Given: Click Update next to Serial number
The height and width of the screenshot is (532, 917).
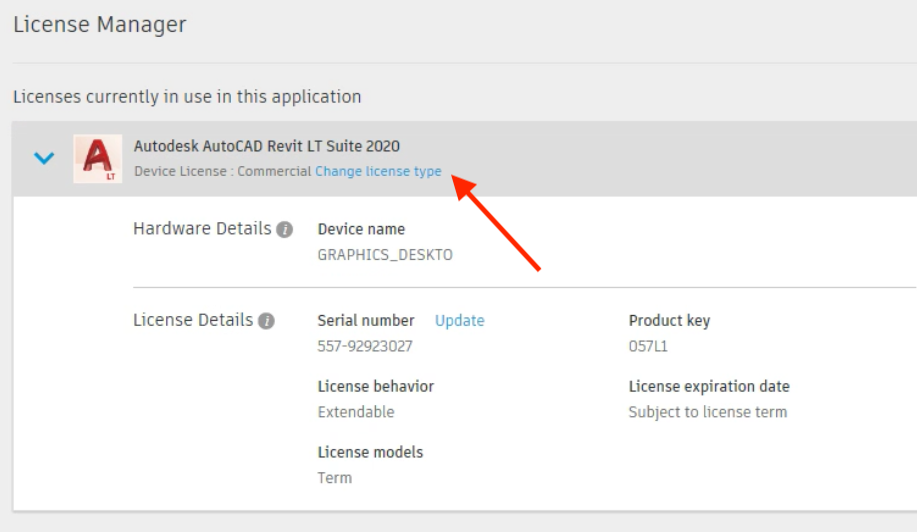Looking at the screenshot, I should click(x=460, y=320).
